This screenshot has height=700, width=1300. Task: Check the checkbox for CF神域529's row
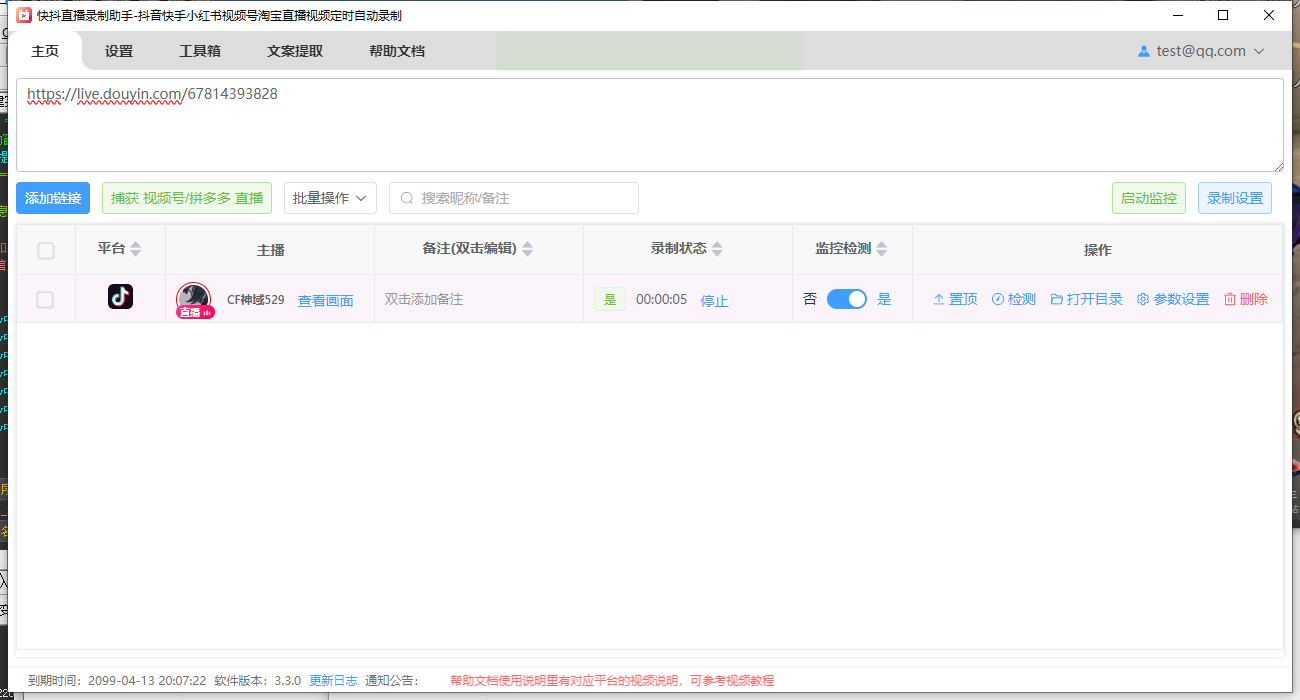pyautogui.click(x=45, y=298)
